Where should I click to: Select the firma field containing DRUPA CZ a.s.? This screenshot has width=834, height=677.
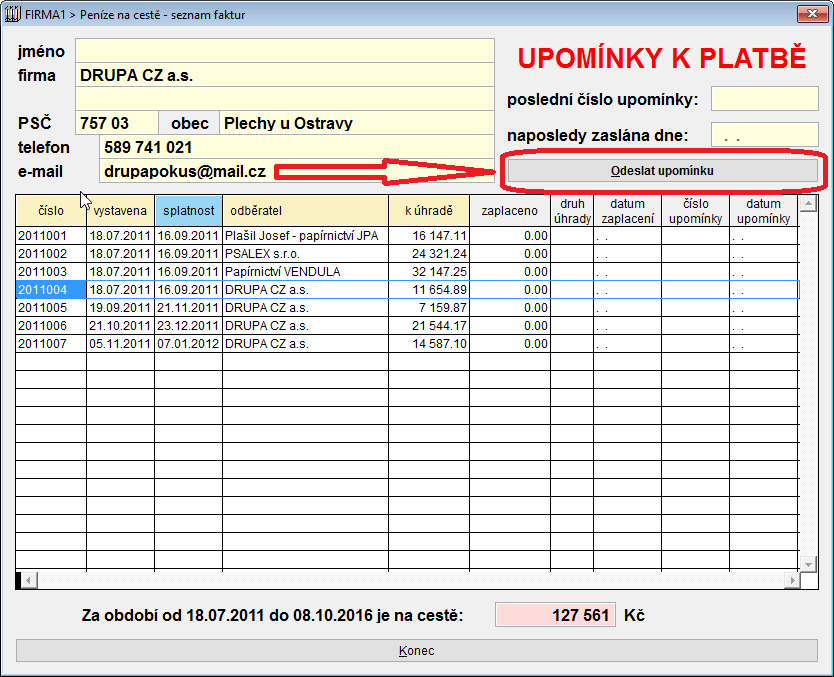pyautogui.click(x=285, y=75)
